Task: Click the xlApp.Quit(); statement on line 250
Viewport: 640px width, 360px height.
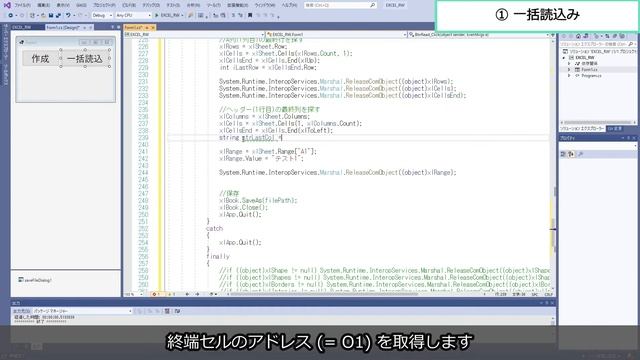Action: [240, 215]
